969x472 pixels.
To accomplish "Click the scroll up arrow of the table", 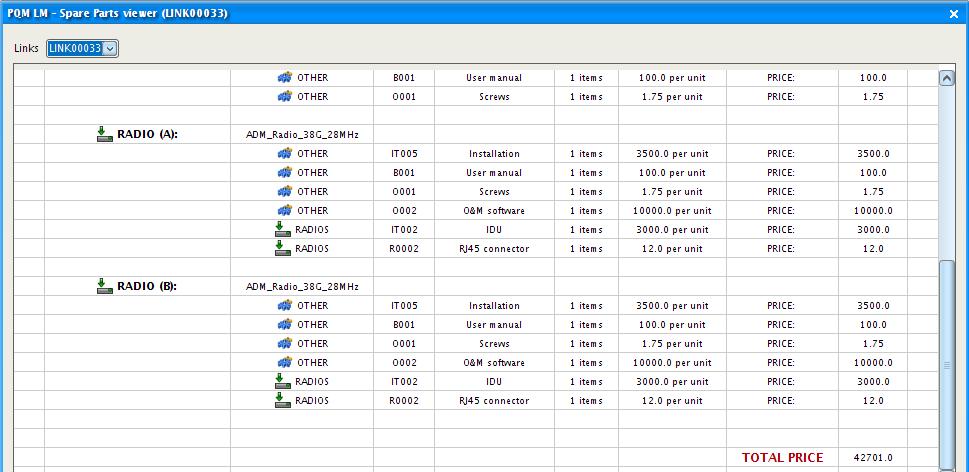I will click(x=946, y=78).
